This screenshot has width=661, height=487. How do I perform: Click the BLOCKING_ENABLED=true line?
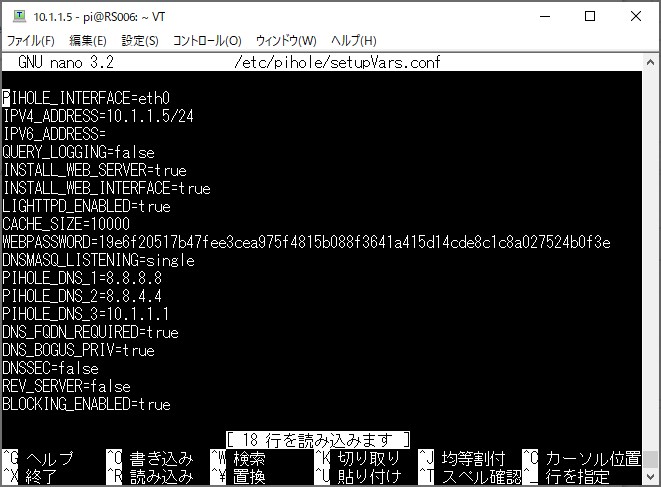[86, 404]
